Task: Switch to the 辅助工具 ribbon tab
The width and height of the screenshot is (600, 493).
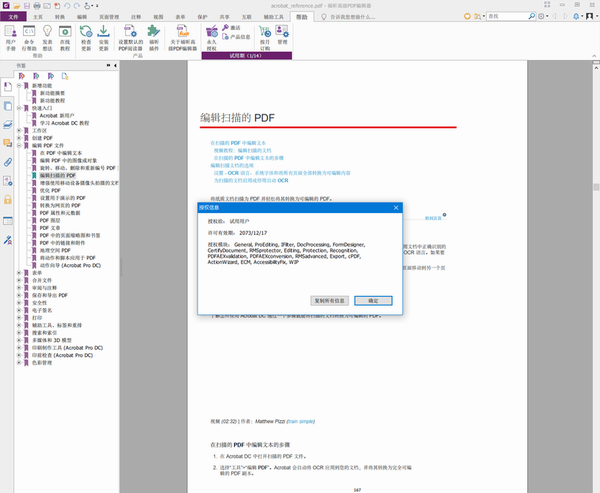Action: pos(274,17)
